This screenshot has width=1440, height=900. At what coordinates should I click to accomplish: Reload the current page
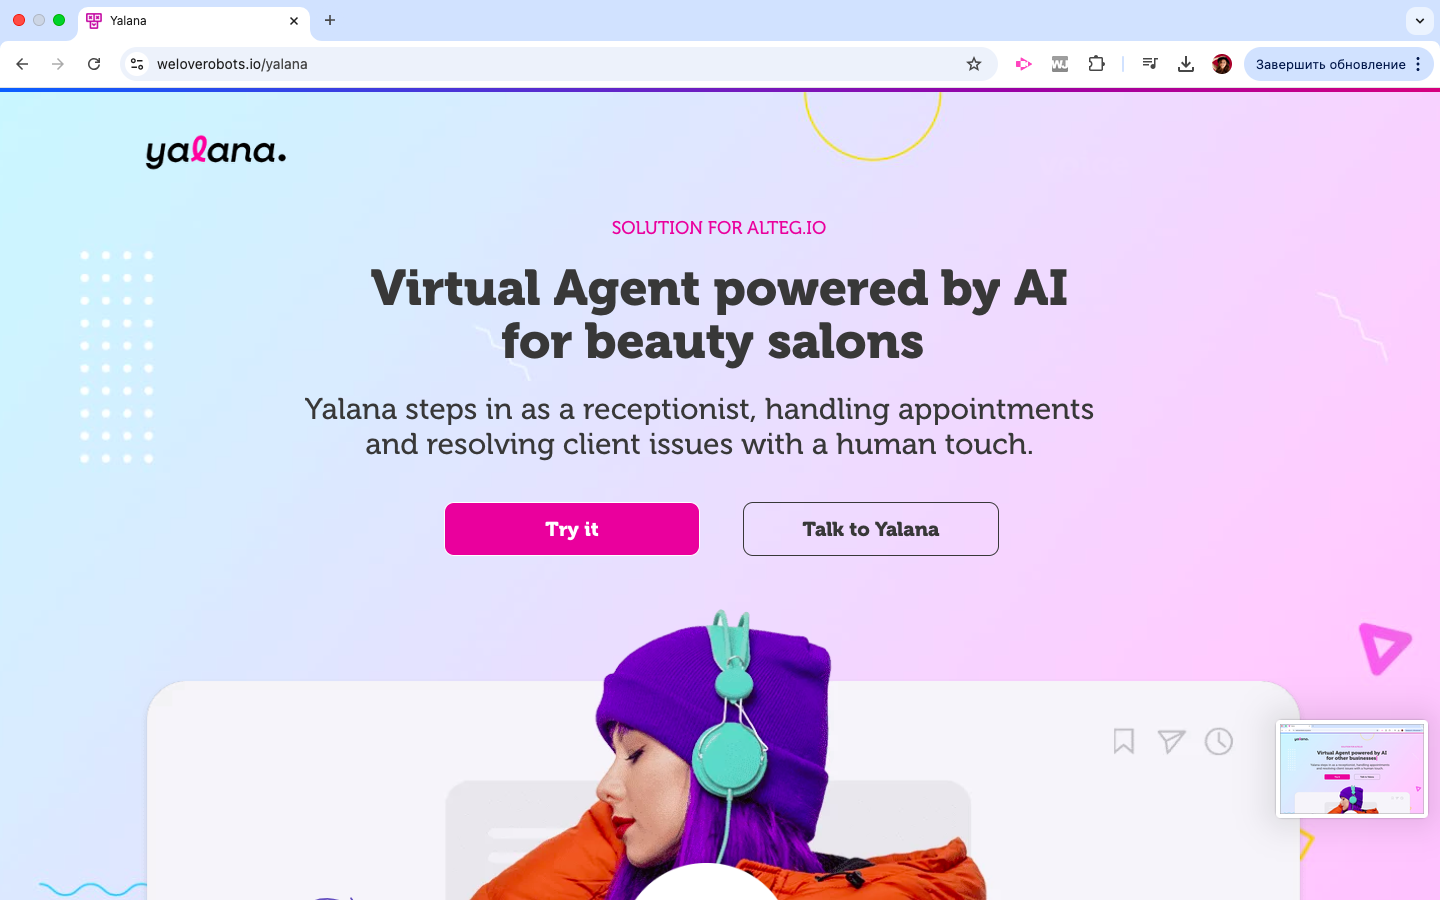[x=94, y=64]
